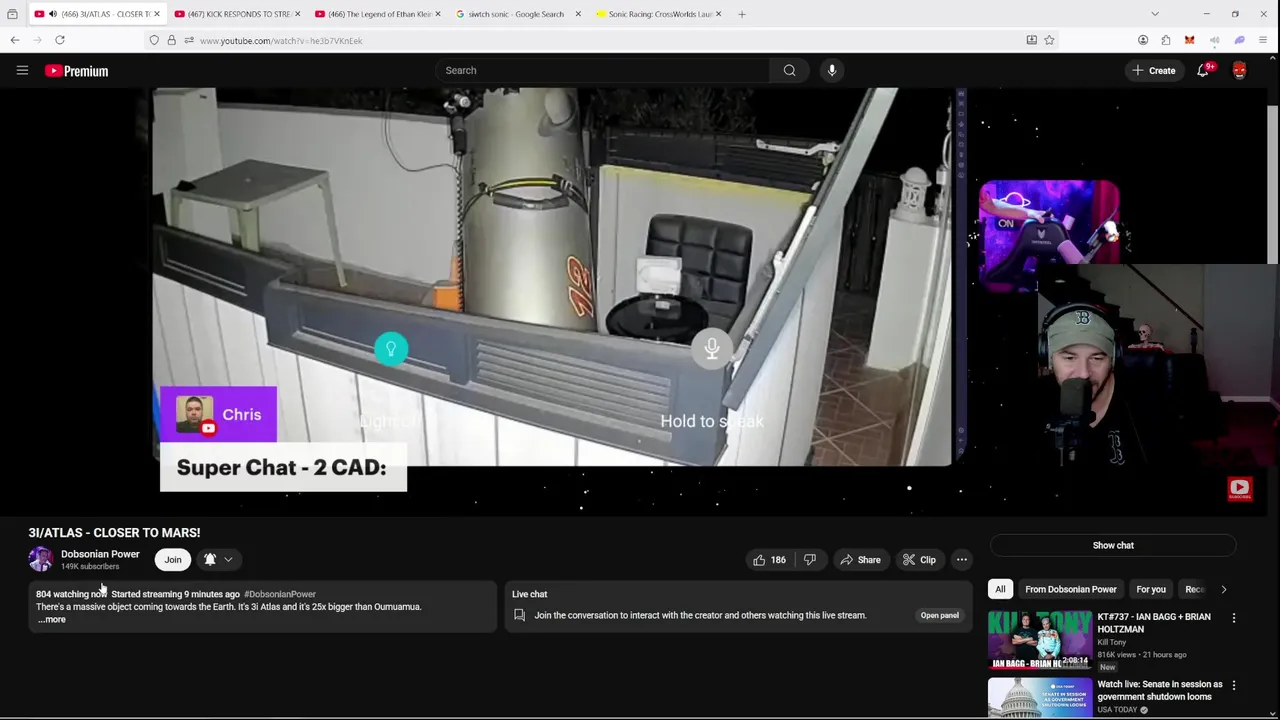Open a new browser tab

click(741, 14)
